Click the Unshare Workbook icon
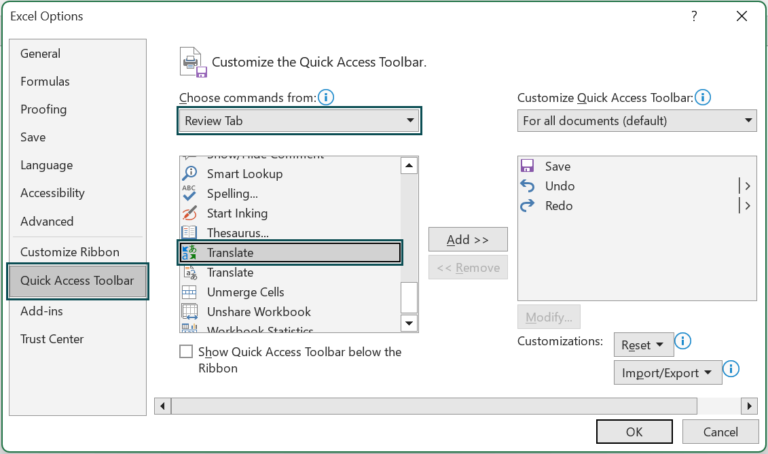 click(190, 311)
